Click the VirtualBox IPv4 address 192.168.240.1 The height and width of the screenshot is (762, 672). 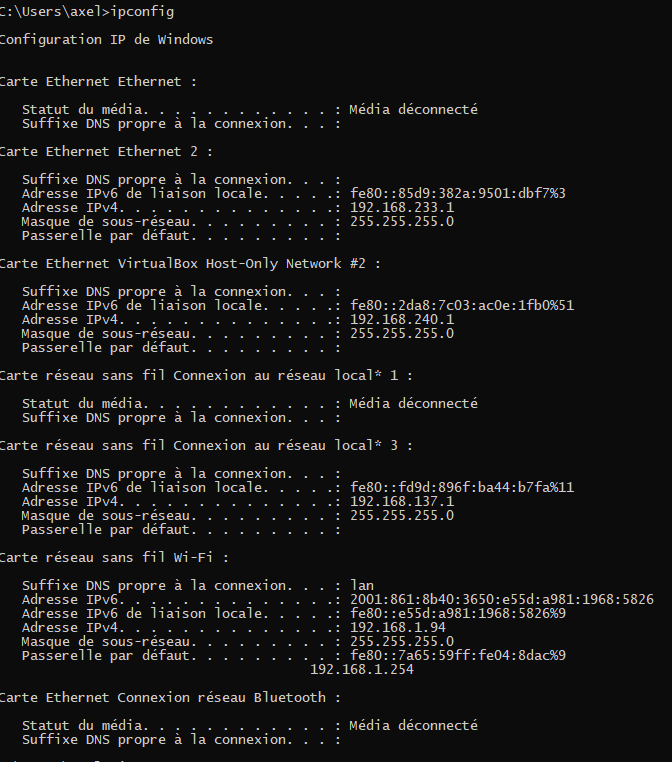point(402,319)
